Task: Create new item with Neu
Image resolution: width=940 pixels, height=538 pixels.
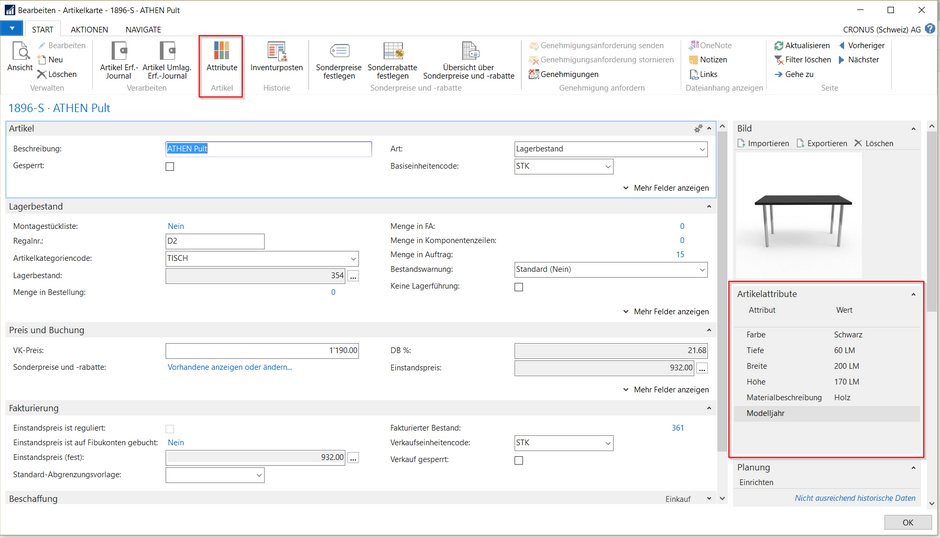Action: 50,60
